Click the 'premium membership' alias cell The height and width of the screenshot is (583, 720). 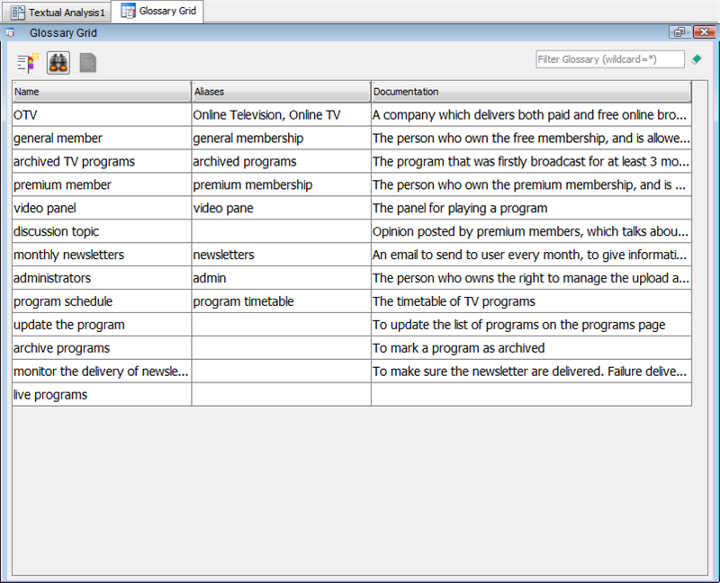(281, 185)
